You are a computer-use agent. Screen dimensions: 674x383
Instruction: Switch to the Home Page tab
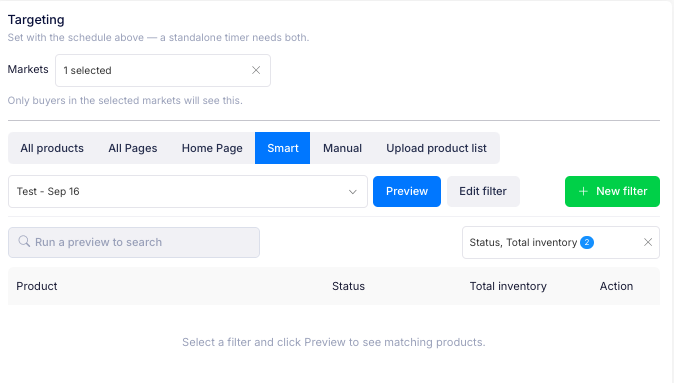tap(212, 148)
